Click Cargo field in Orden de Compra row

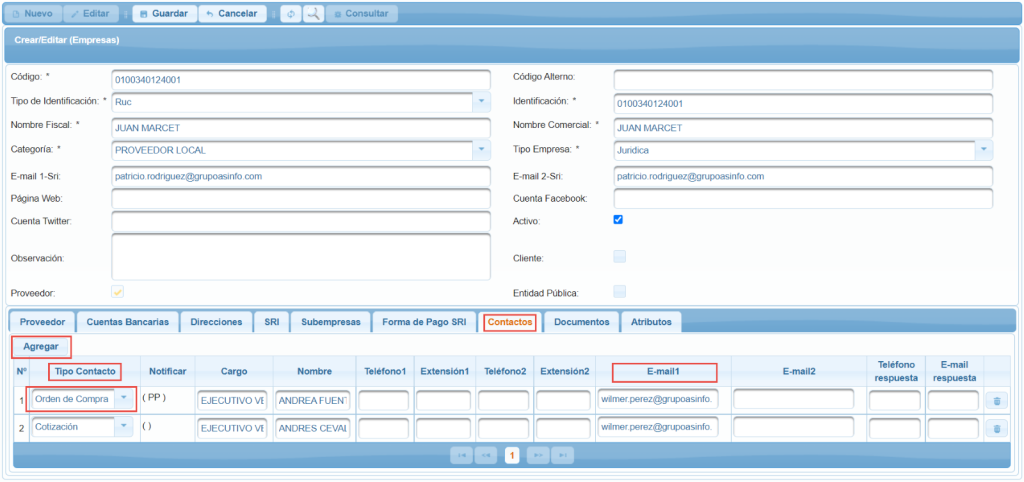point(232,400)
